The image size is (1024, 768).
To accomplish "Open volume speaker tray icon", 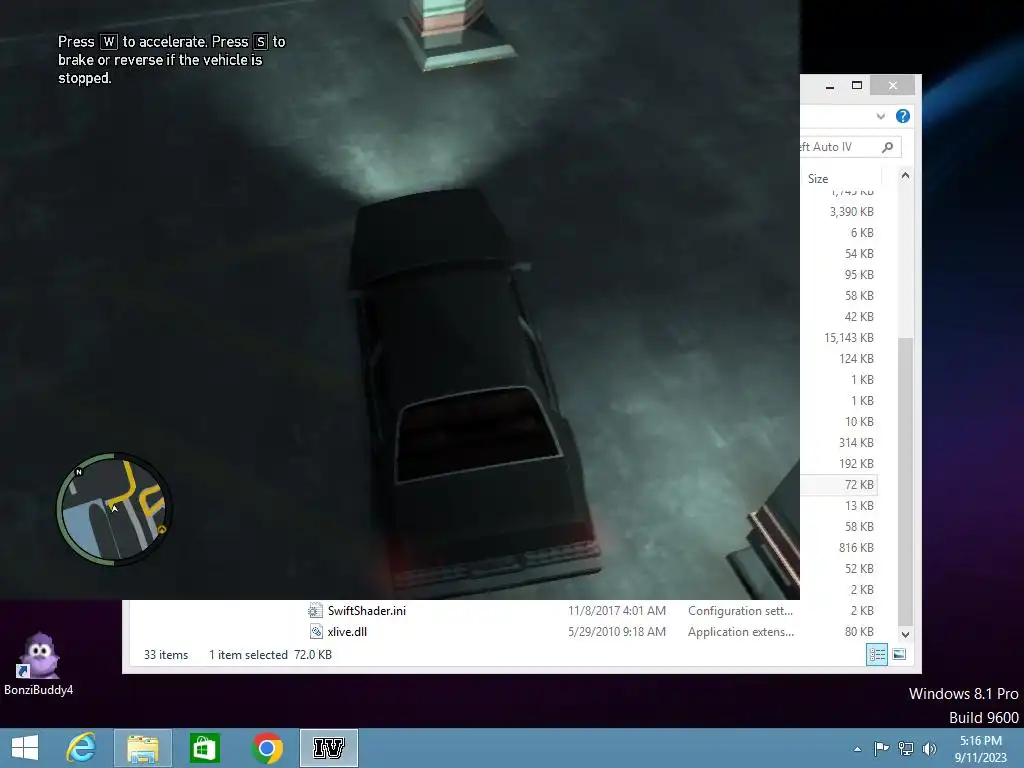I will coord(929,748).
